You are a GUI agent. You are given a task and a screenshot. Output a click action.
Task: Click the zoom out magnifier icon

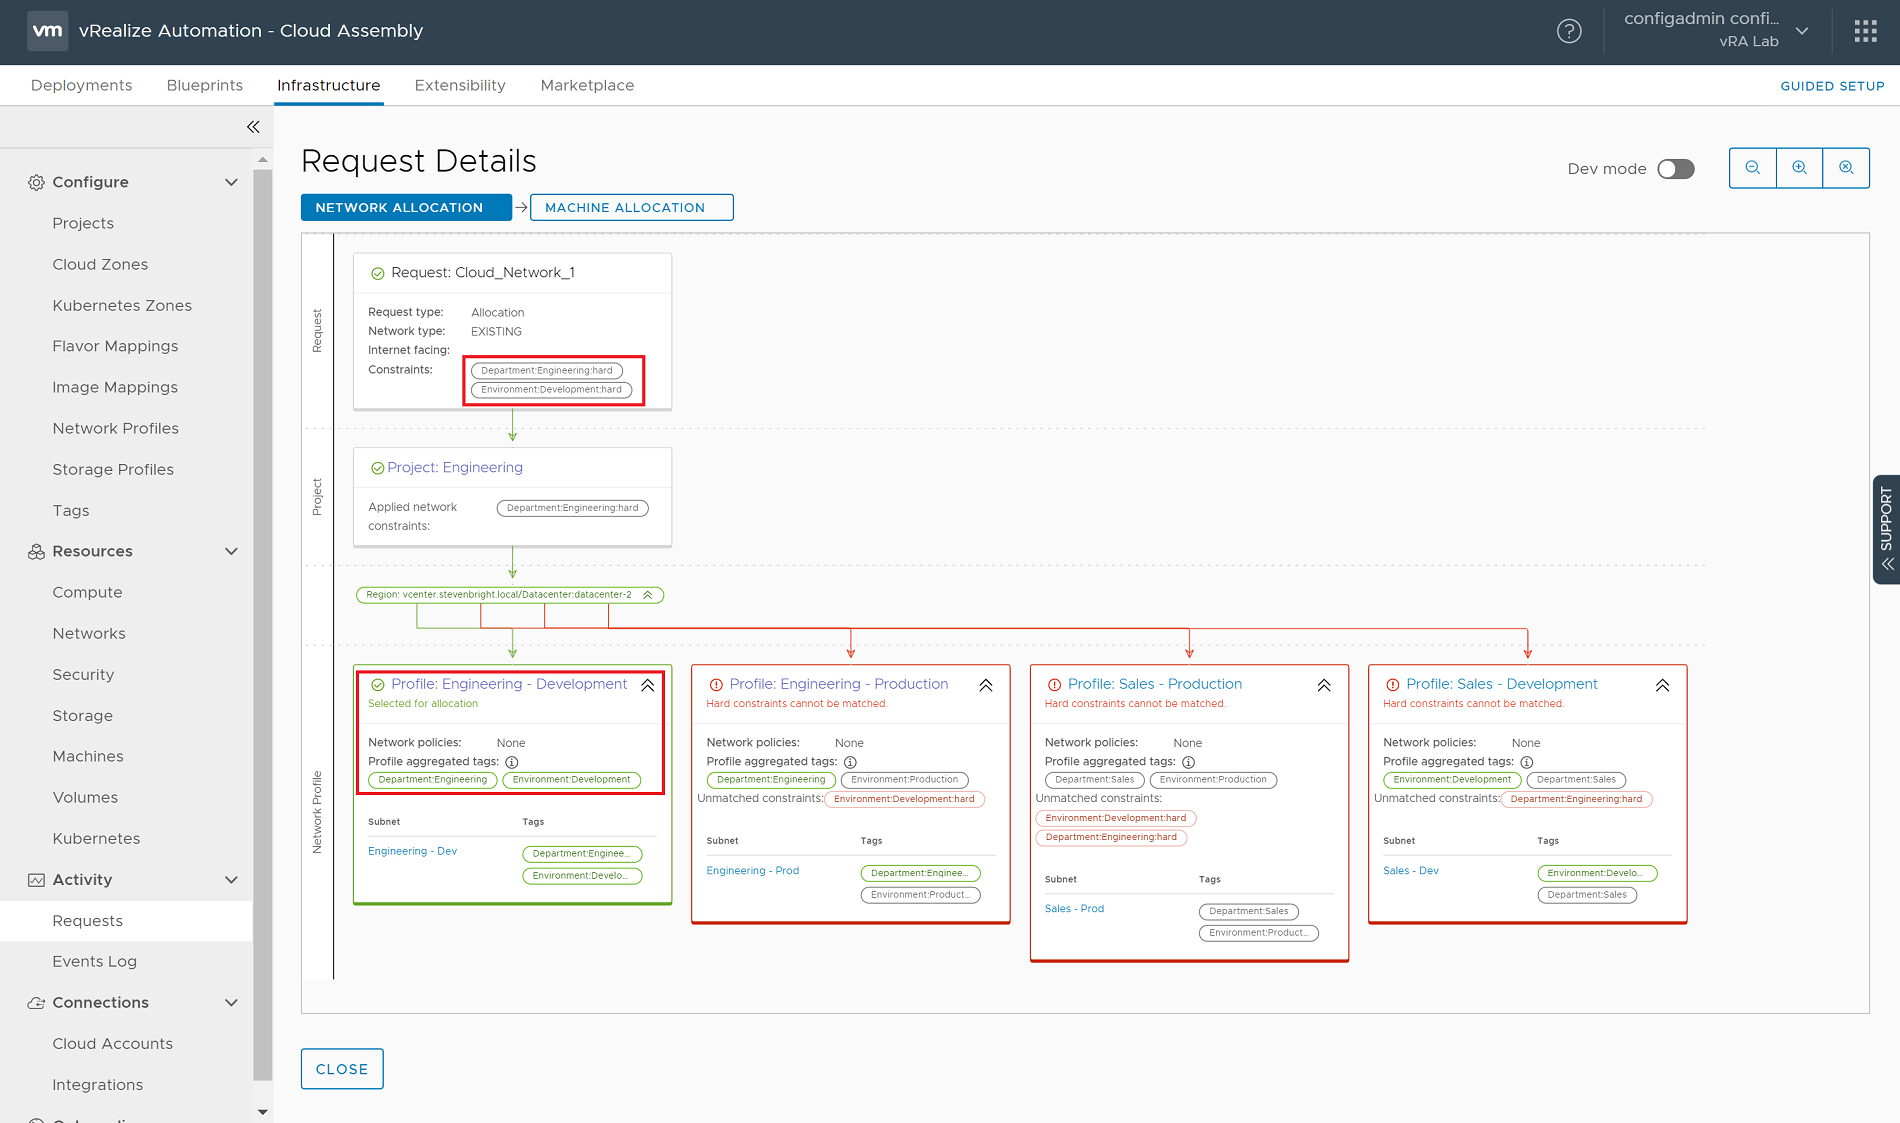click(x=1752, y=168)
